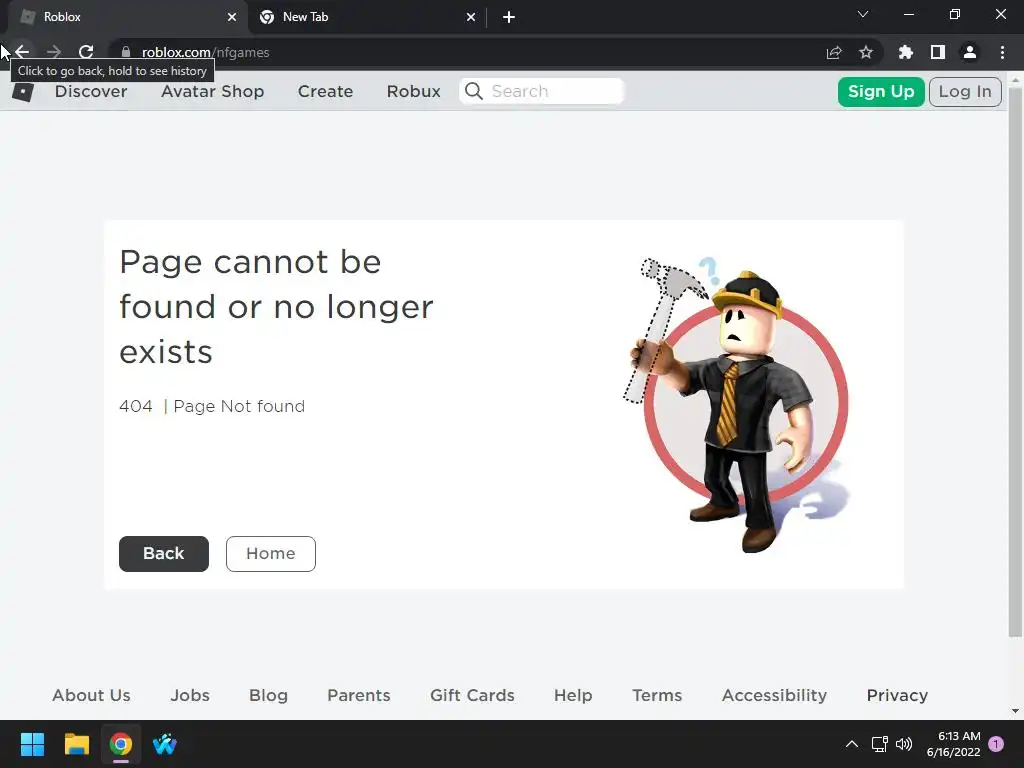The image size is (1024, 768).
Task: Open the Chrome profile avatar icon
Action: pyautogui.click(x=970, y=52)
